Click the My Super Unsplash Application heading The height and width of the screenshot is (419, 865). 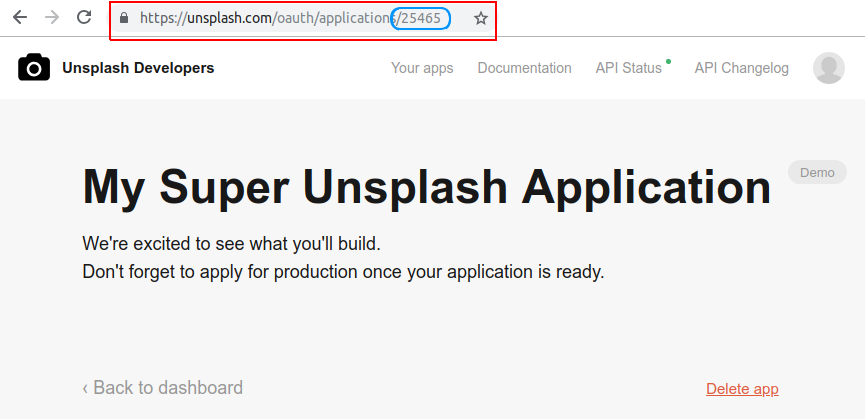[426, 187]
